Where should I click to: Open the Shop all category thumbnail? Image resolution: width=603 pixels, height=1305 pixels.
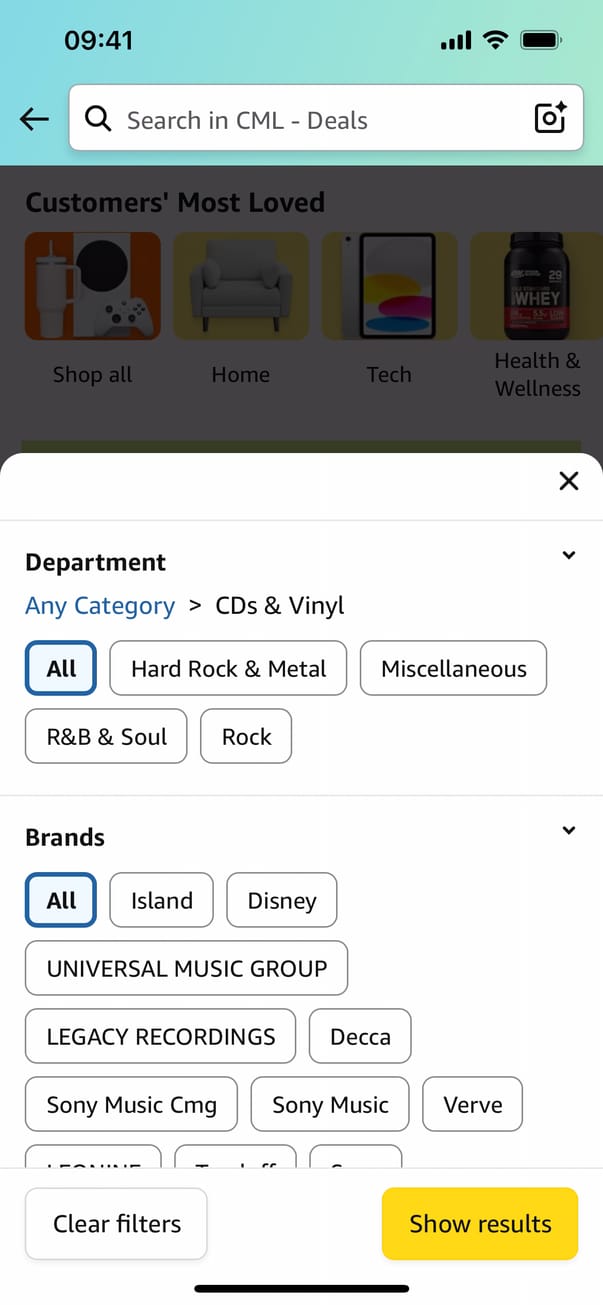click(x=92, y=286)
